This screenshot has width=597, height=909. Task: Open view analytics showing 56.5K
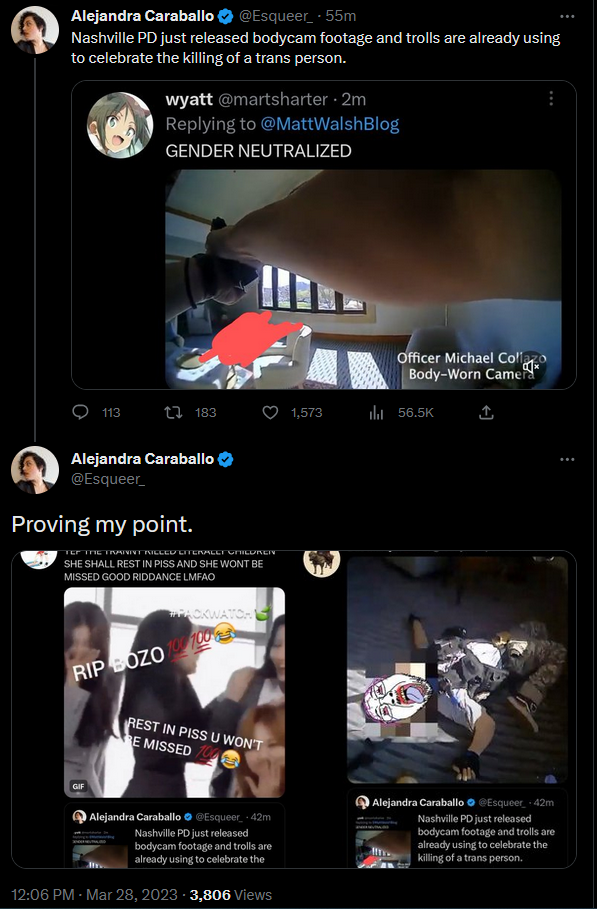(377, 412)
